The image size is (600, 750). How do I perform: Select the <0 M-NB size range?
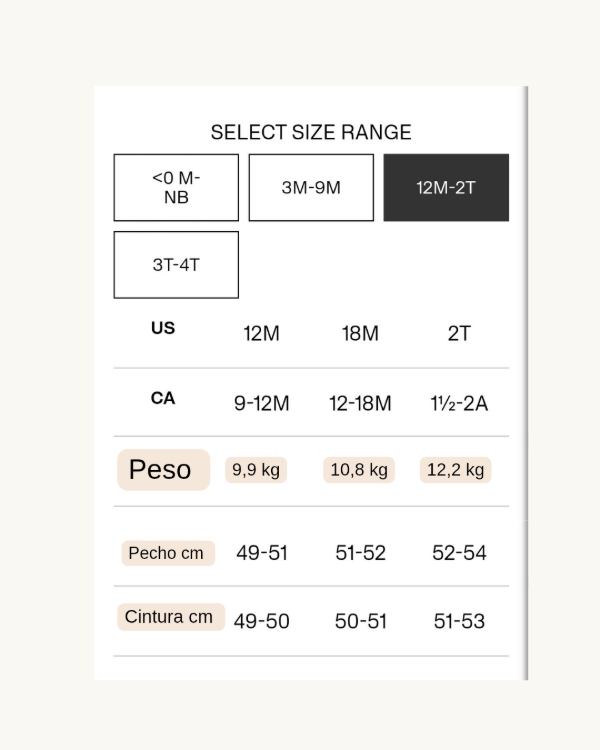coord(176,188)
